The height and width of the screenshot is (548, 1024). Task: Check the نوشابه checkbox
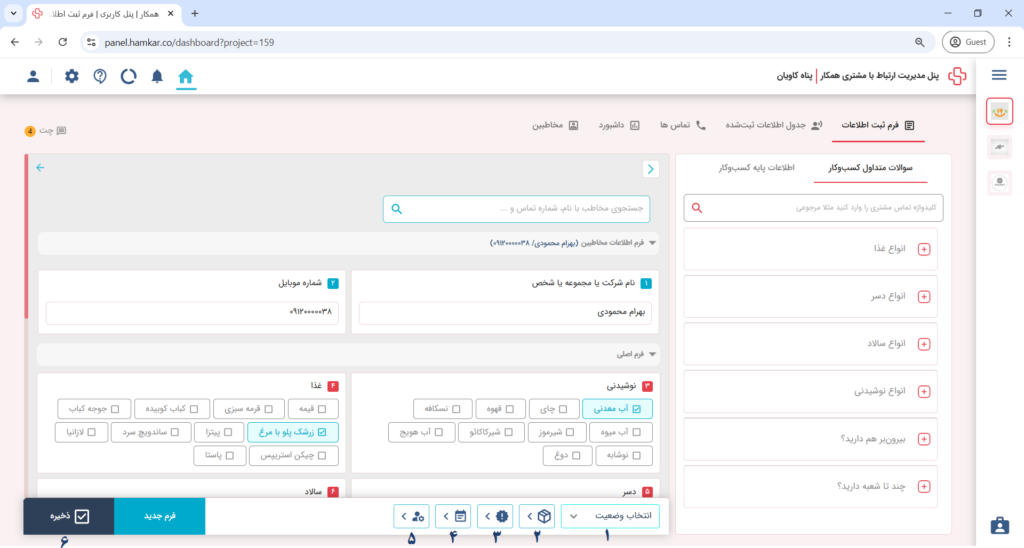click(636, 456)
